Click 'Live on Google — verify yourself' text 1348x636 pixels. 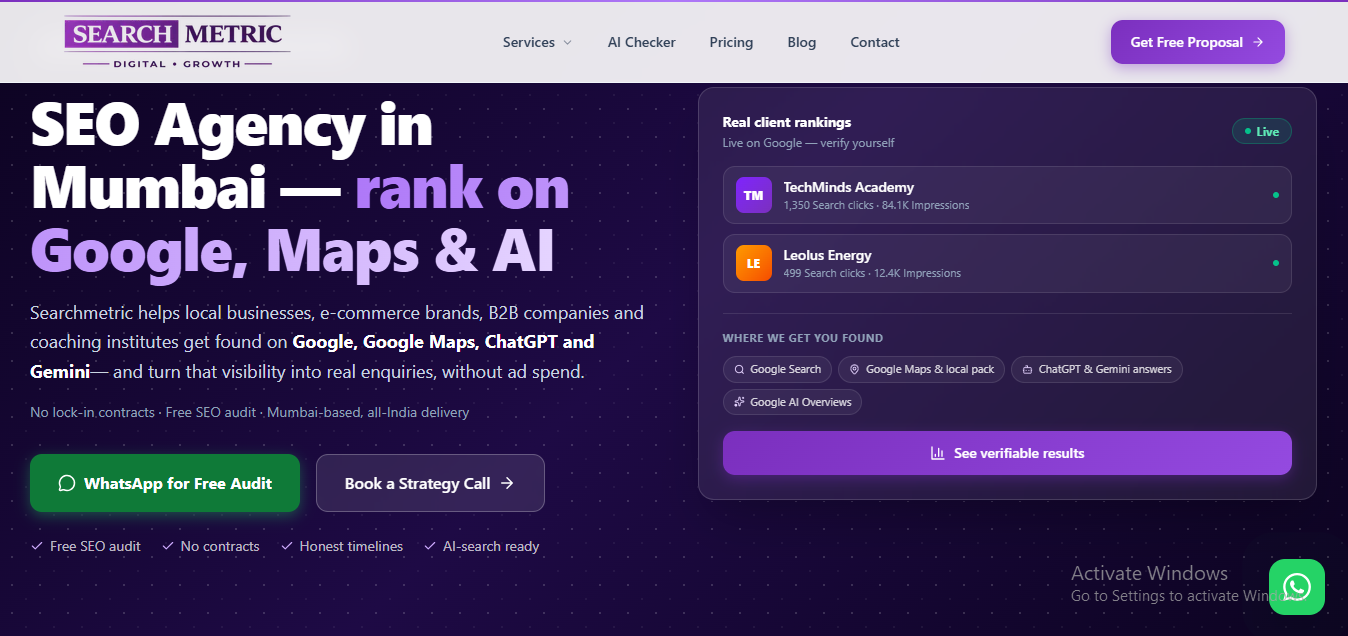(x=808, y=143)
